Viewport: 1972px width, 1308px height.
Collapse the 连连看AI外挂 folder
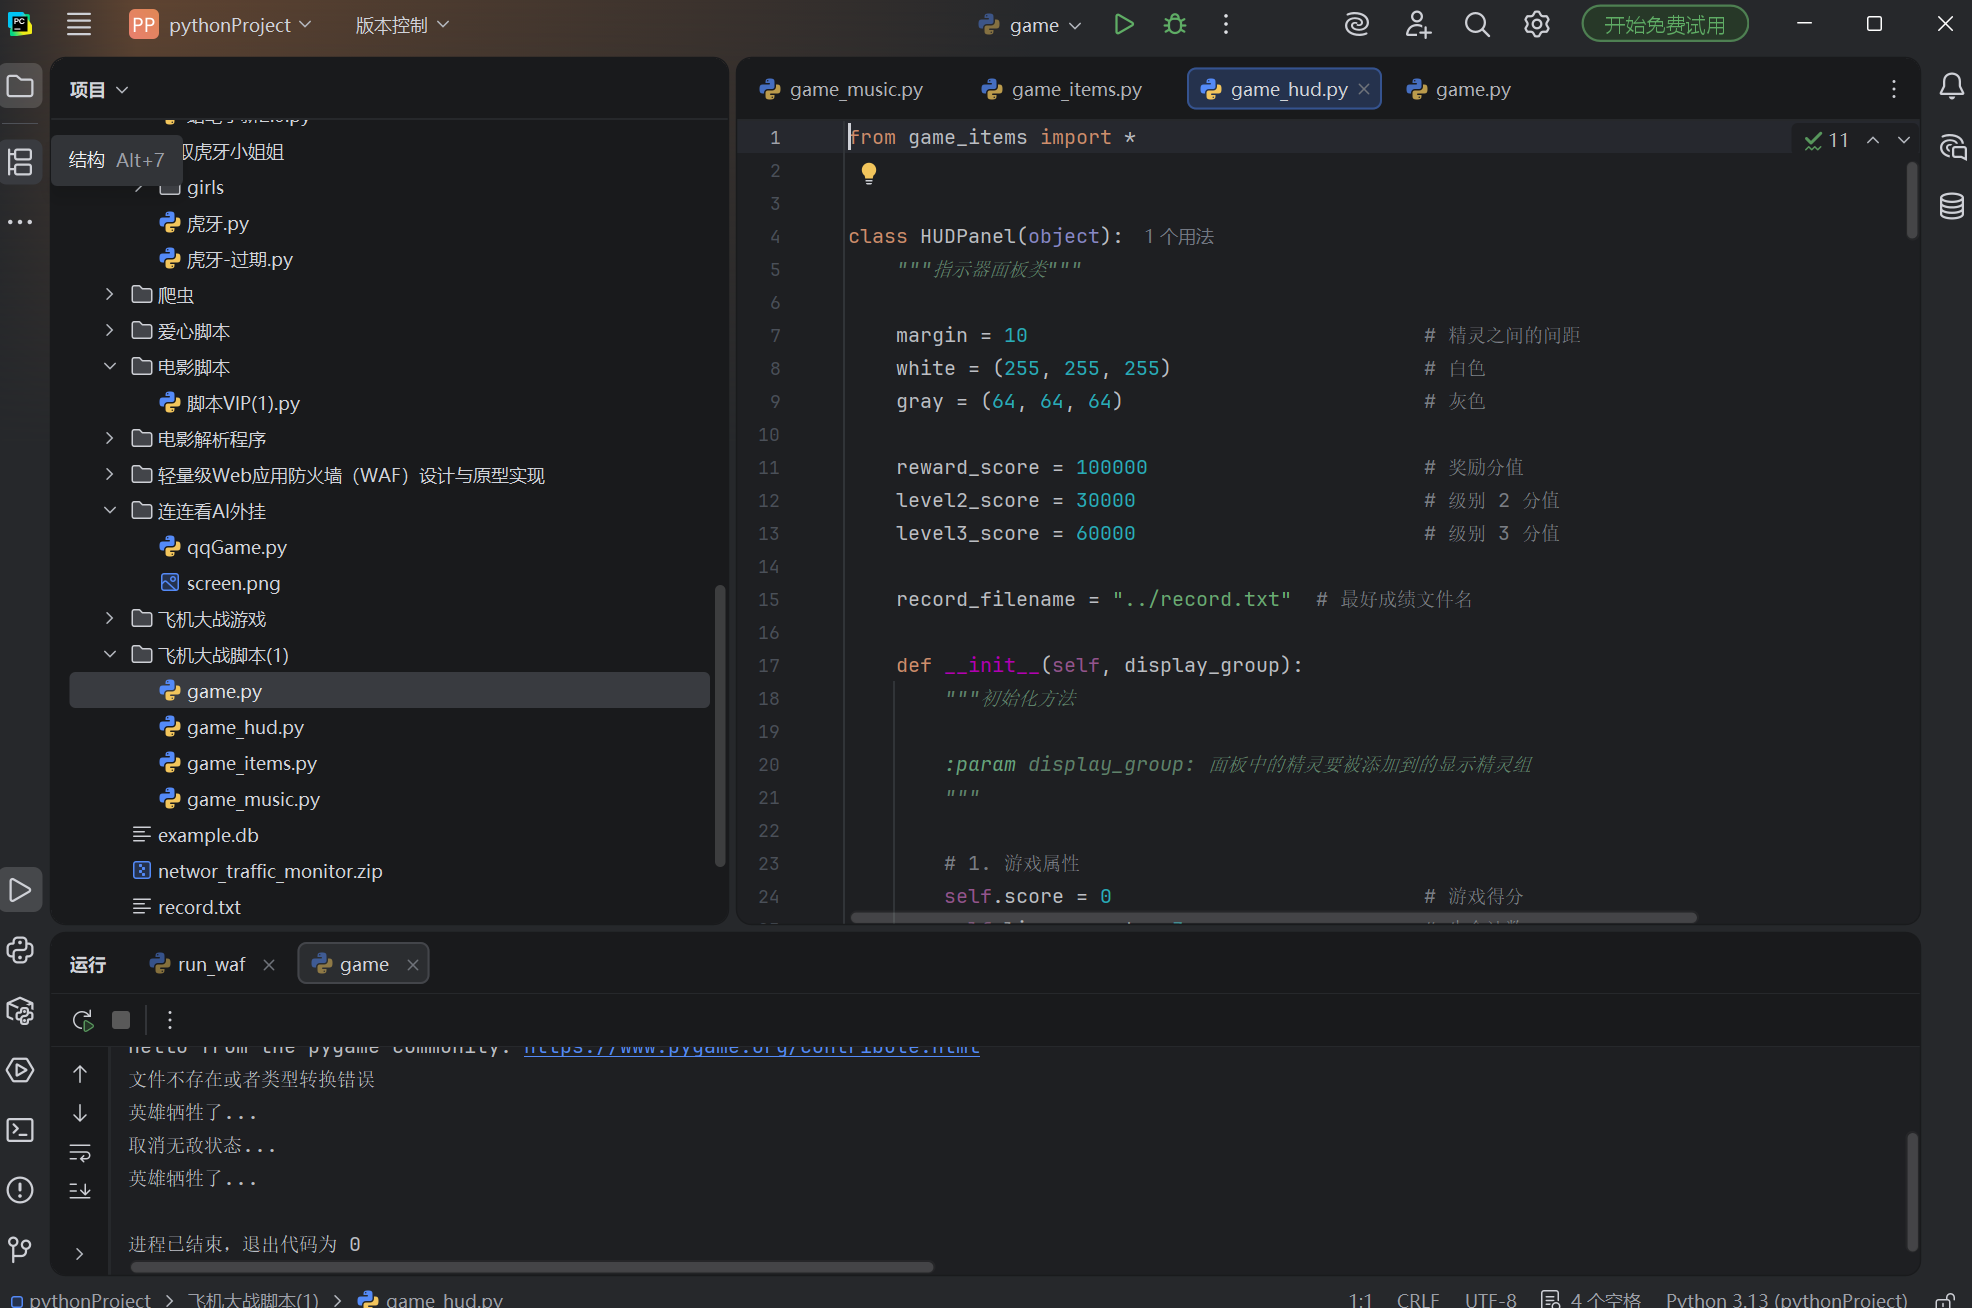(x=110, y=510)
